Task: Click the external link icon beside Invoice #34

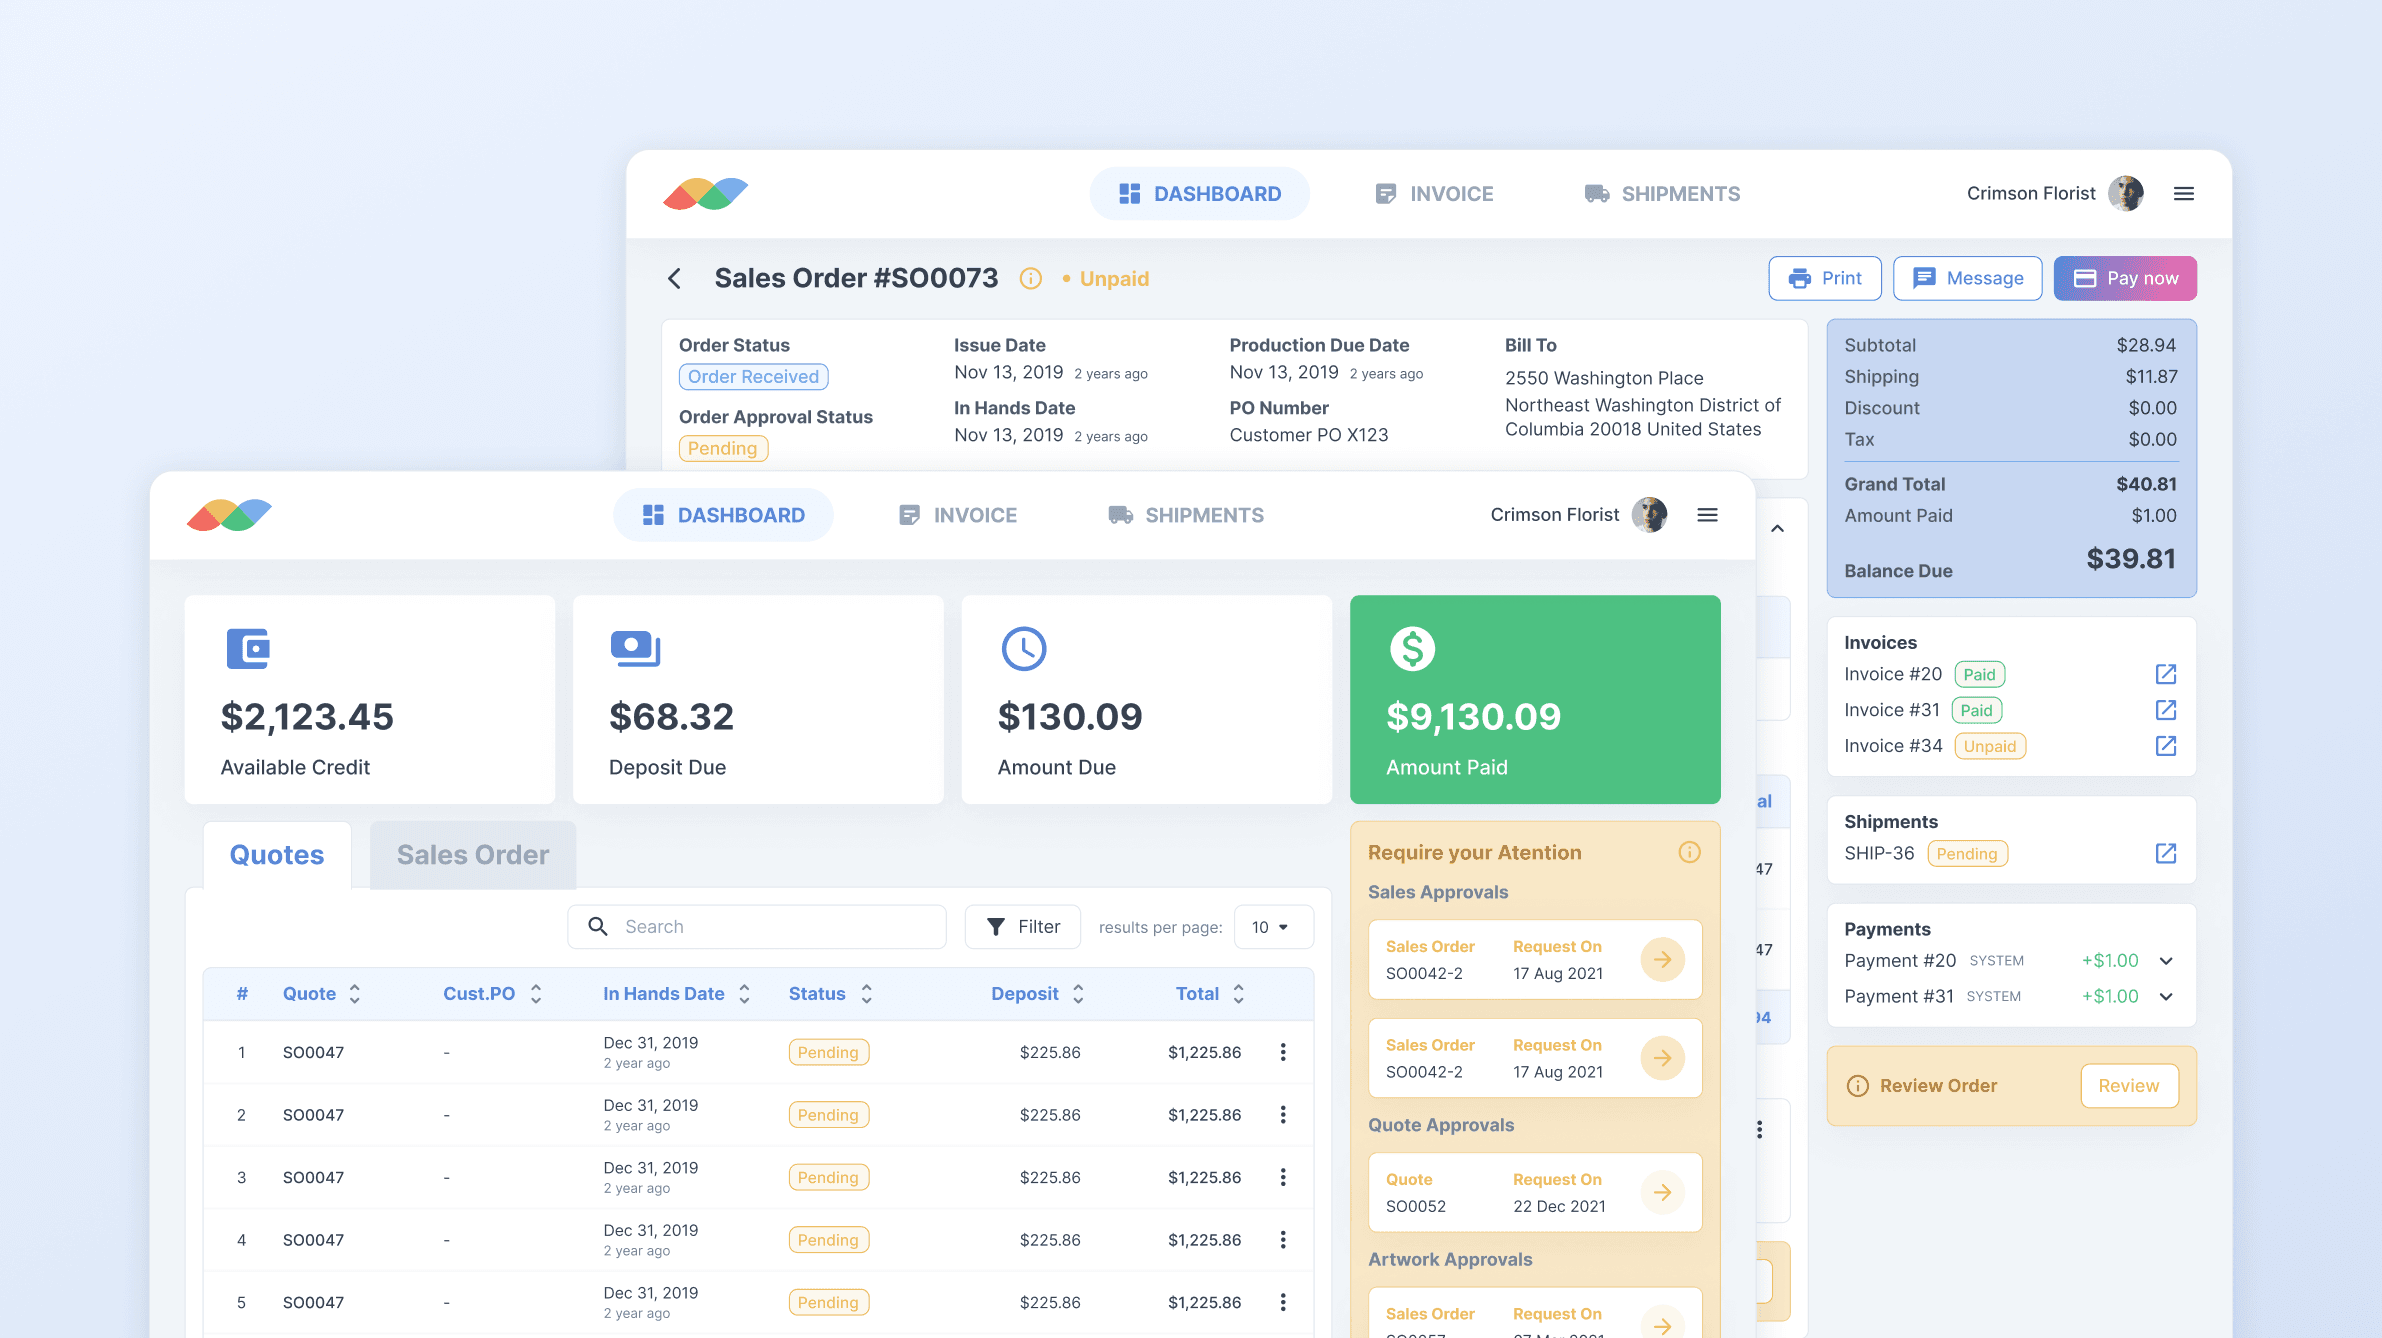Action: (2166, 745)
